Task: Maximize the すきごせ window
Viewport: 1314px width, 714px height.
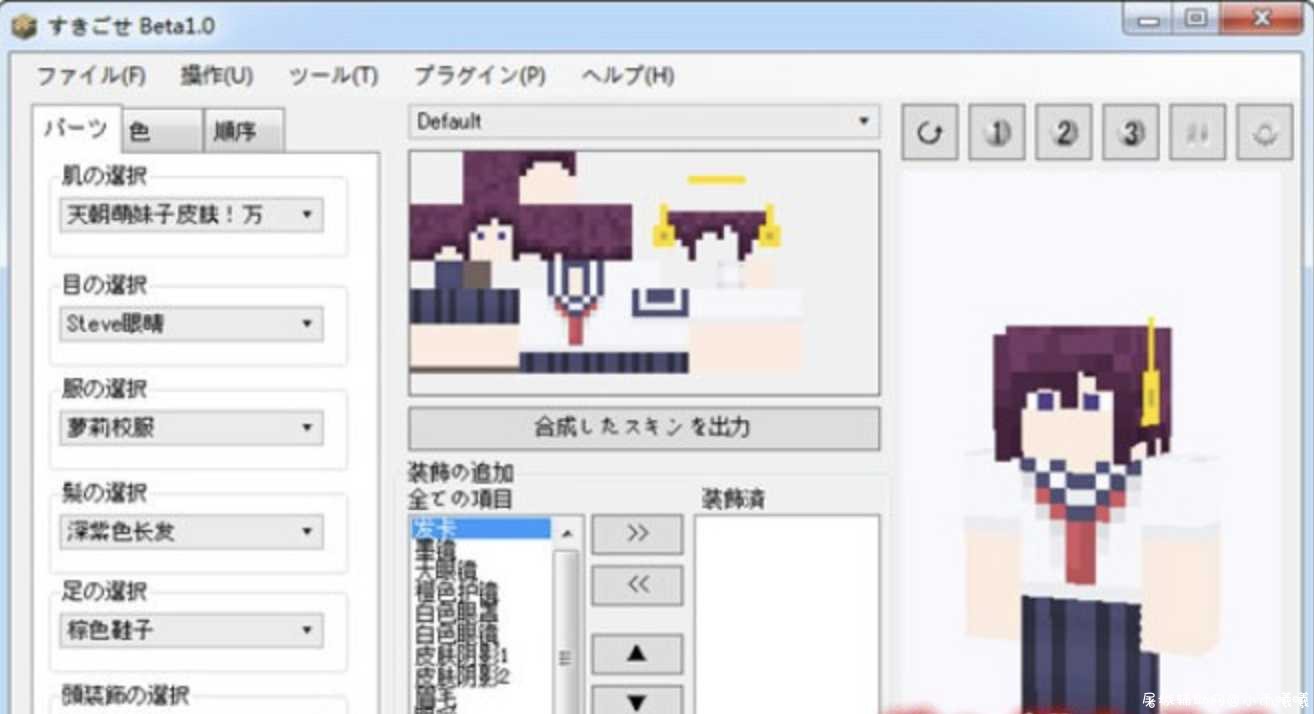Action: [1196, 19]
